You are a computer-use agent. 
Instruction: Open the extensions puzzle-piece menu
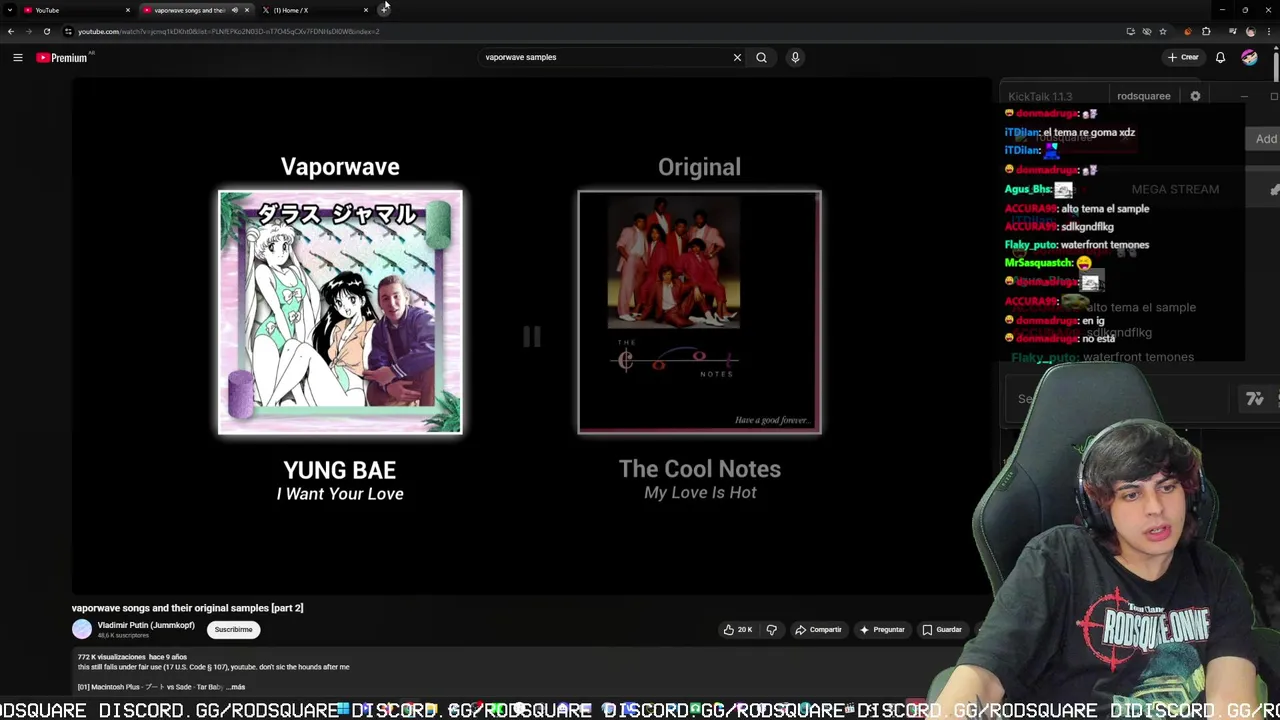coord(1206,31)
